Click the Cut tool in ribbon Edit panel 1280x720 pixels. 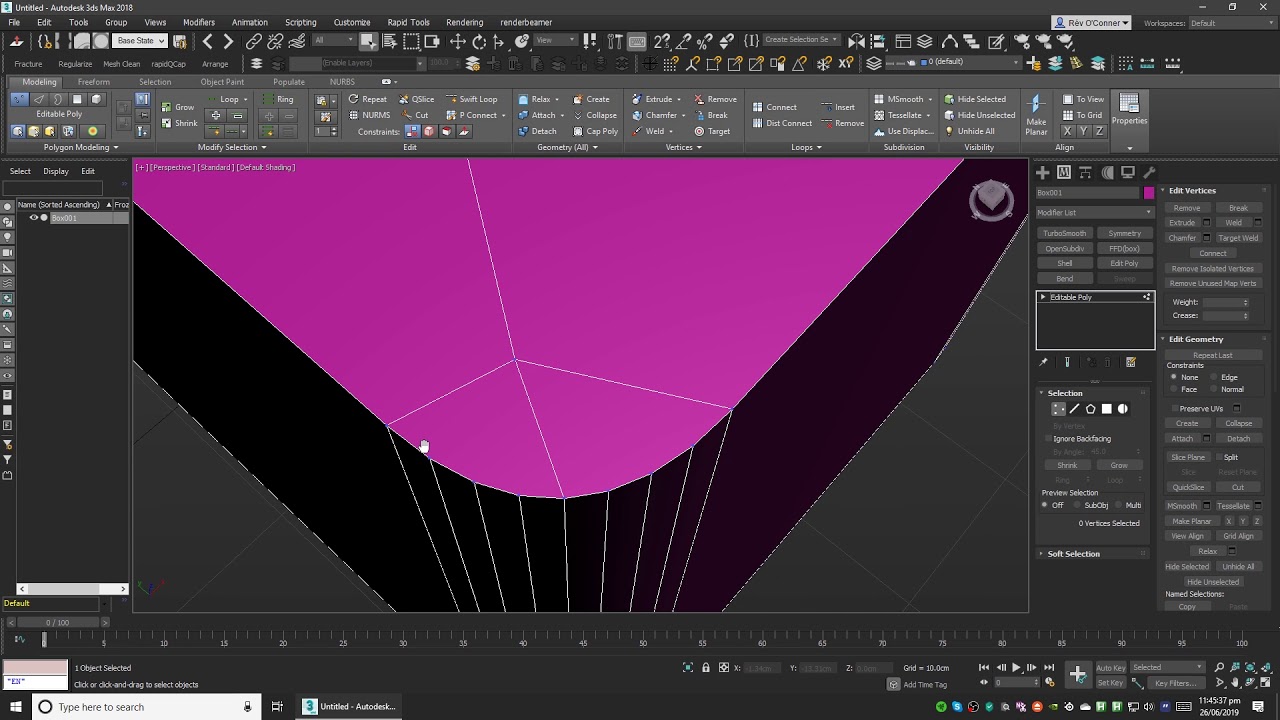pyautogui.click(x=415, y=115)
